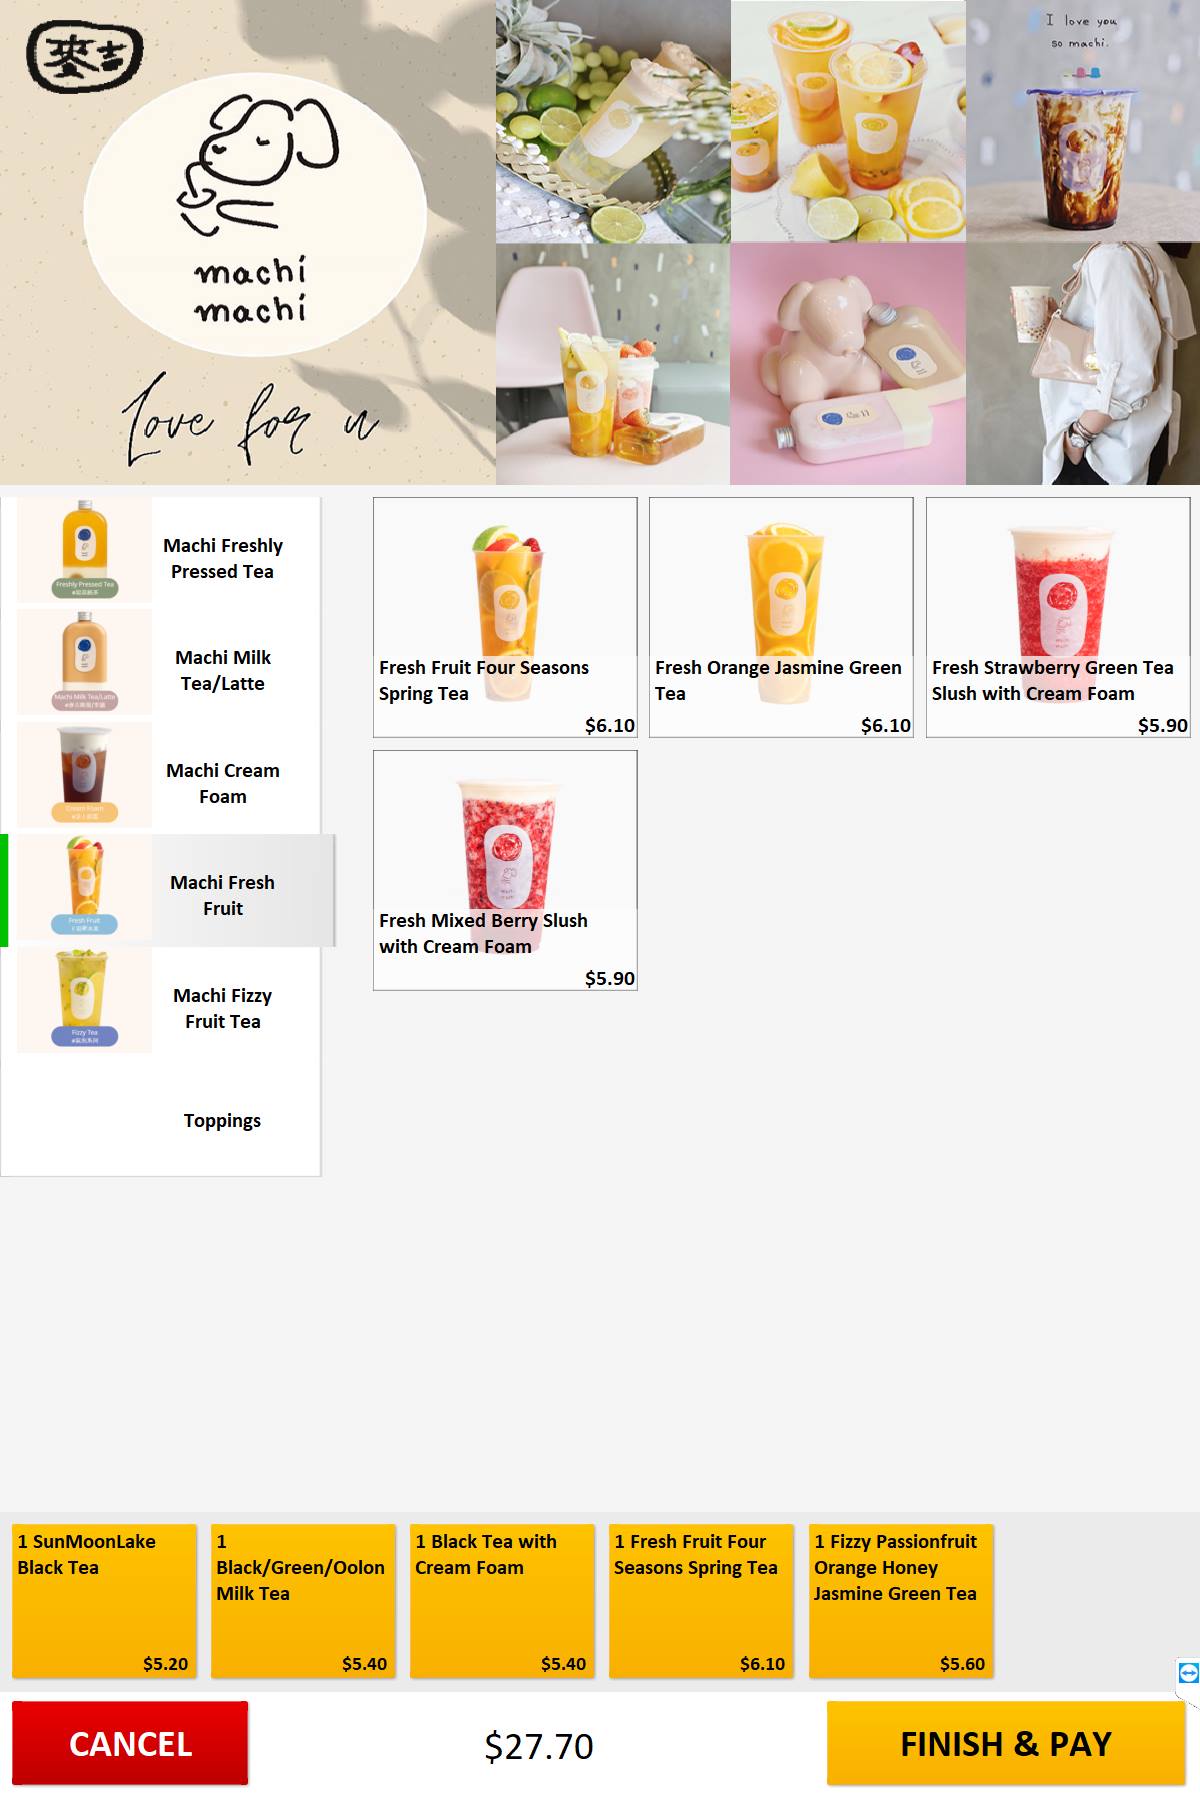
Task: Add Fresh Orange Jasmine Green Tea
Action: click(781, 618)
